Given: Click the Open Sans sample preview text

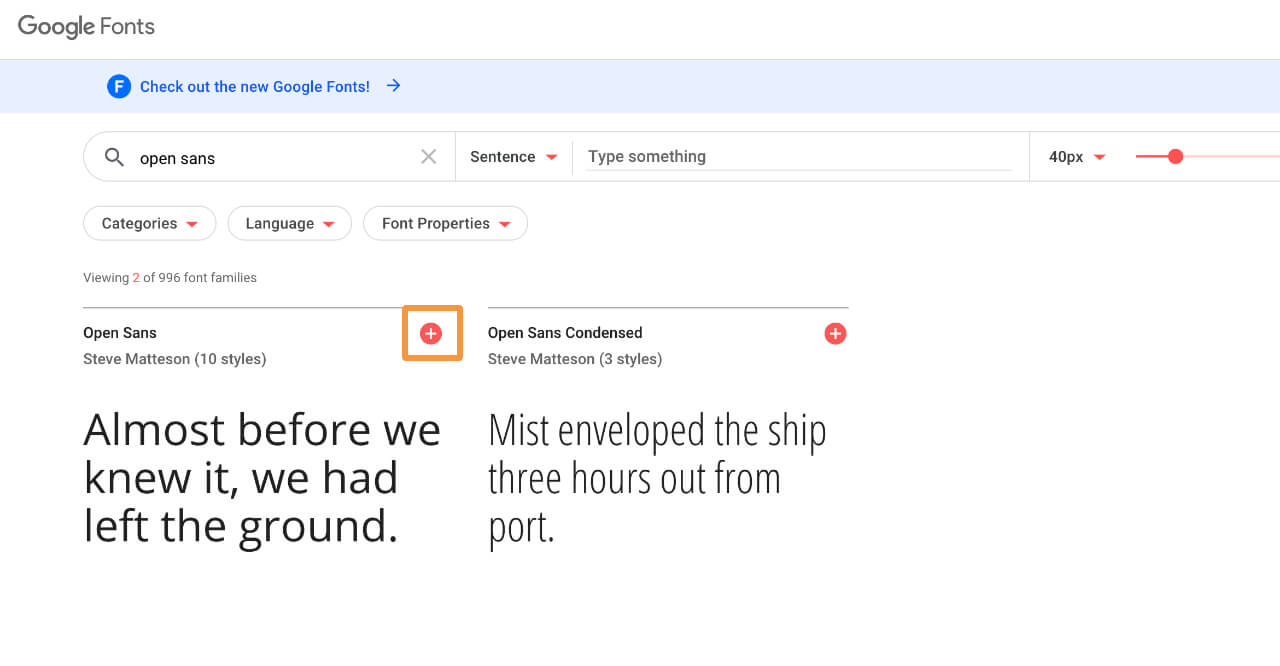Looking at the screenshot, I should tap(262, 478).
